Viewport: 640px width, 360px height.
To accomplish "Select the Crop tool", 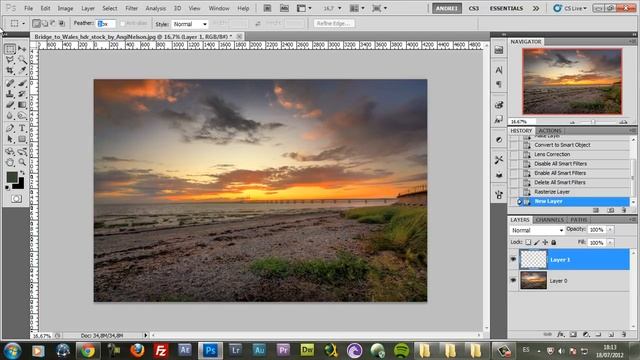I will point(10,71).
